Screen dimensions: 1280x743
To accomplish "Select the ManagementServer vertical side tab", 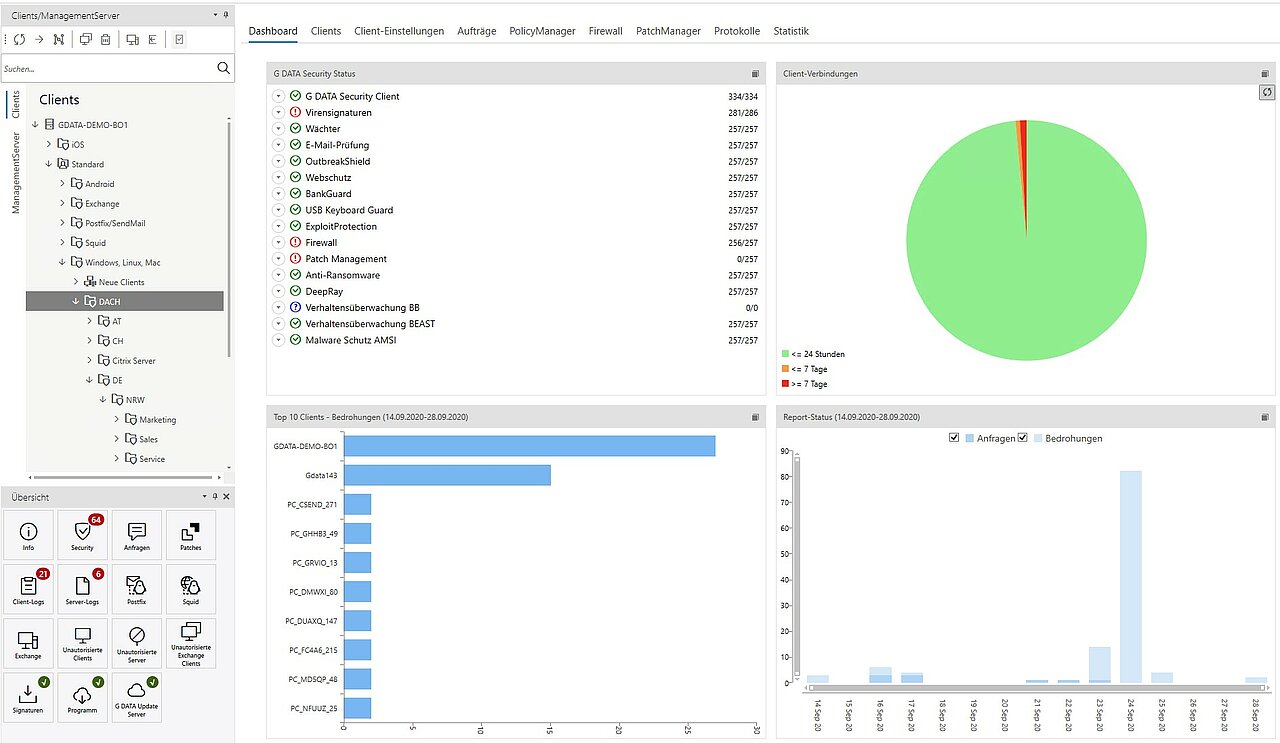I will [15, 172].
